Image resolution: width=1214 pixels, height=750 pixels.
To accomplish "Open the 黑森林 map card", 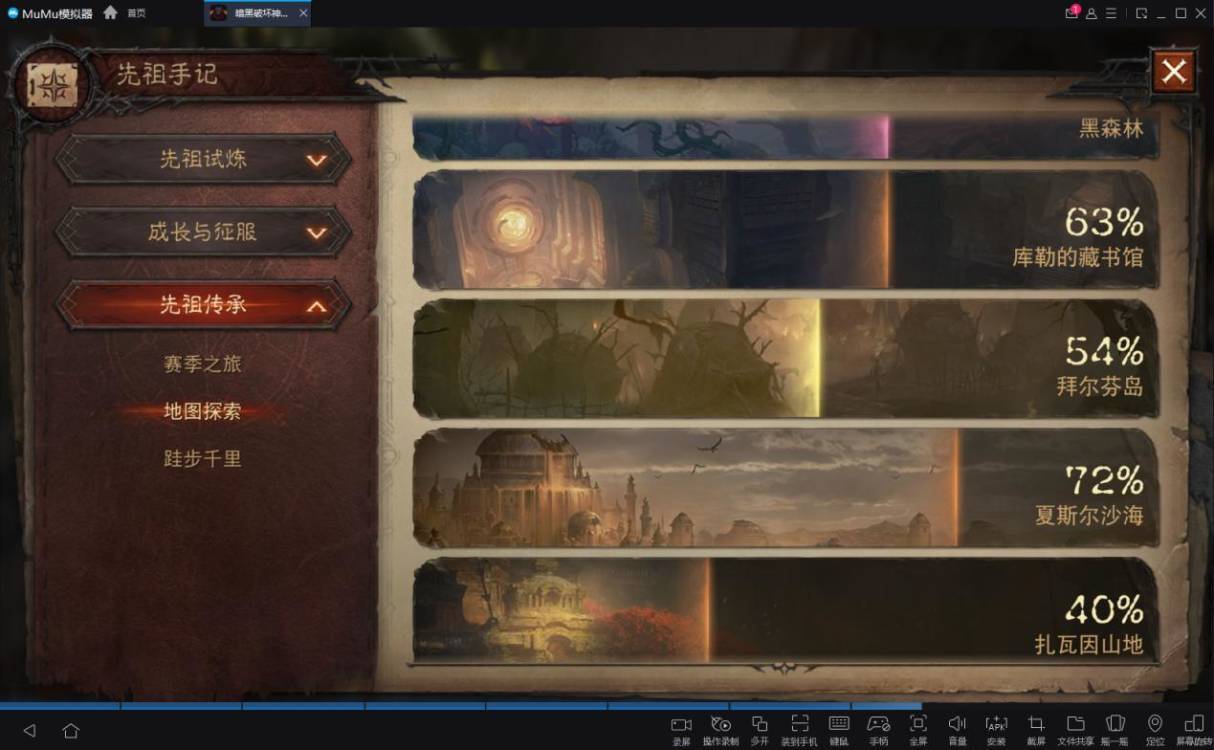I will click(x=785, y=138).
